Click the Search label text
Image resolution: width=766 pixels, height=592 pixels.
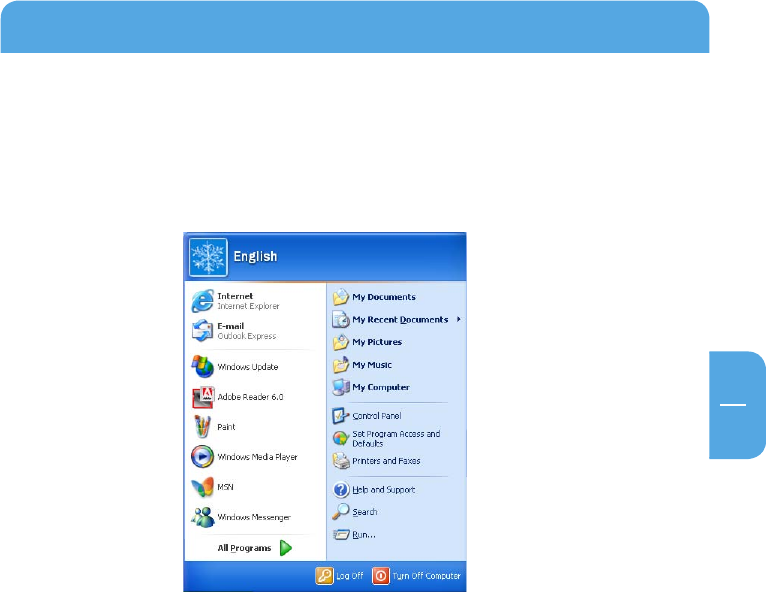(364, 512)
